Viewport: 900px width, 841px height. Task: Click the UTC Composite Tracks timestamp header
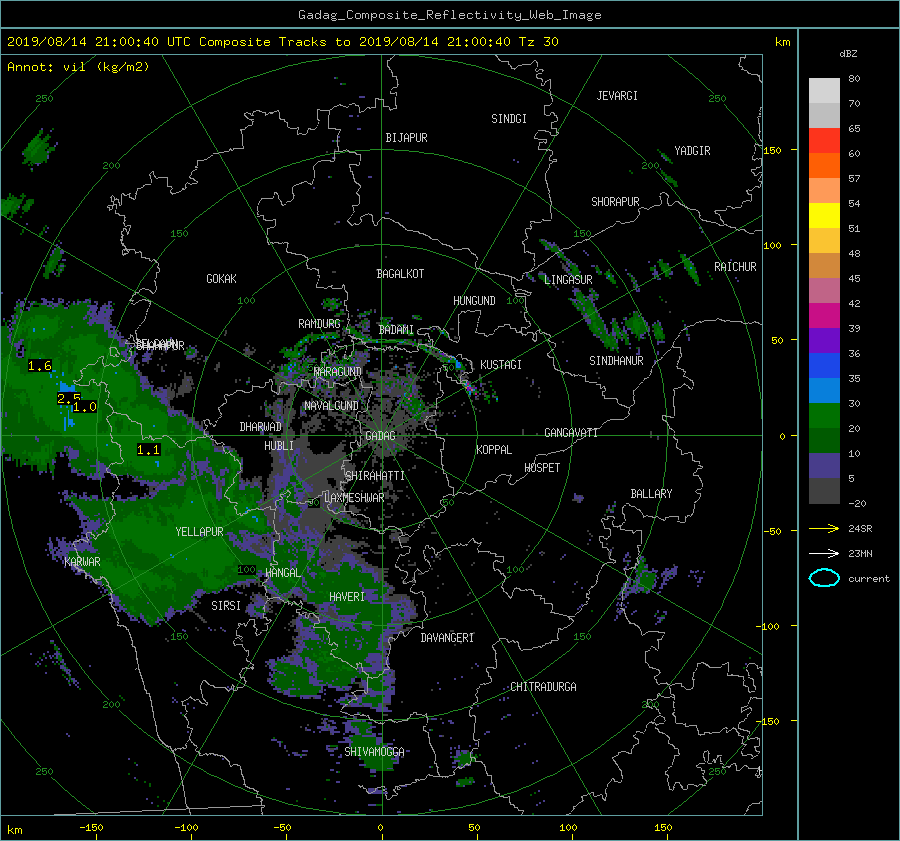(282, 42)
